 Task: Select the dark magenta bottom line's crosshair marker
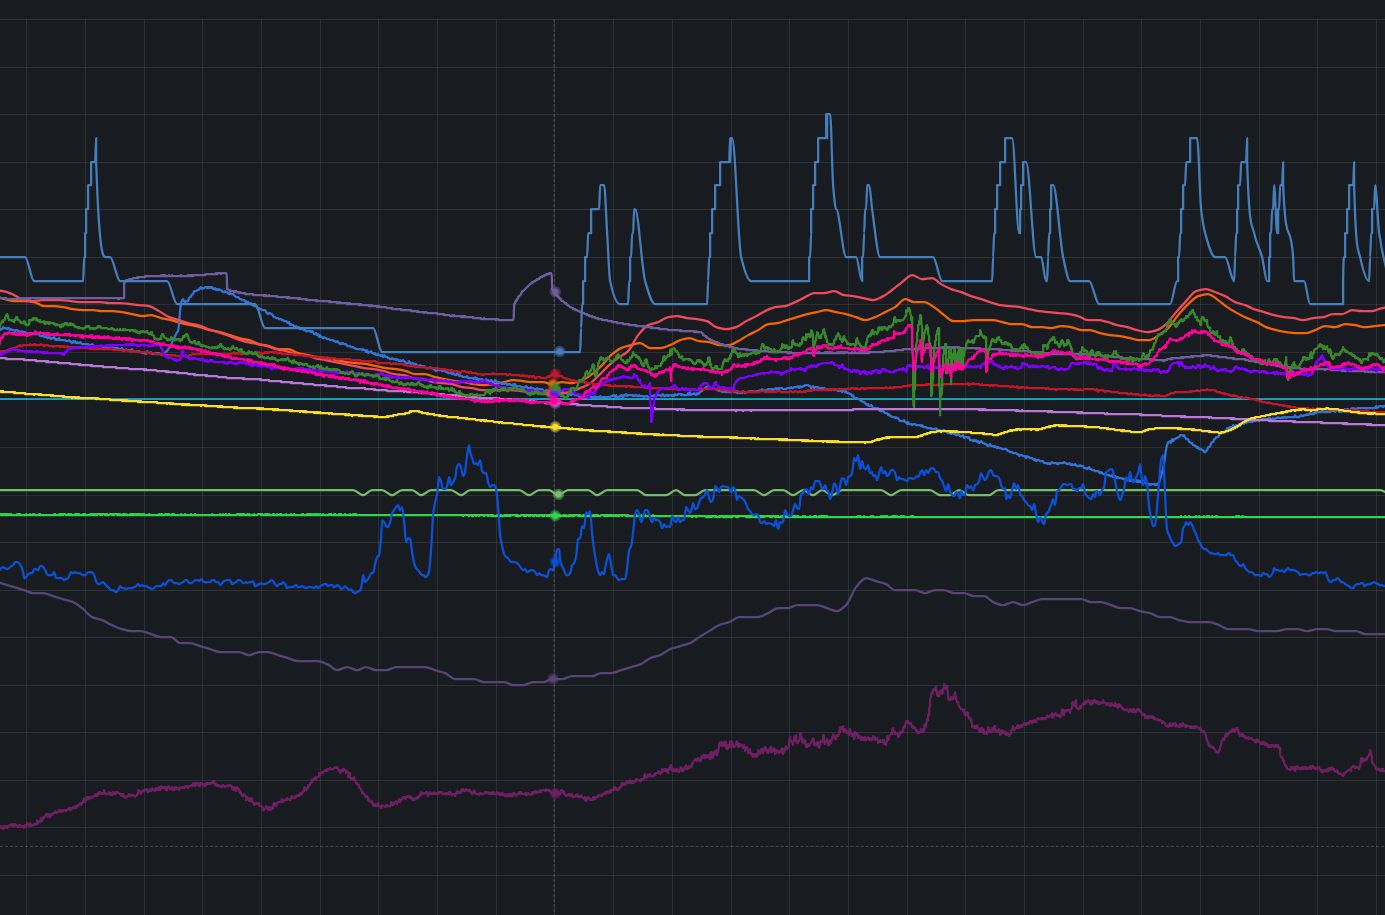click(555, 793)
